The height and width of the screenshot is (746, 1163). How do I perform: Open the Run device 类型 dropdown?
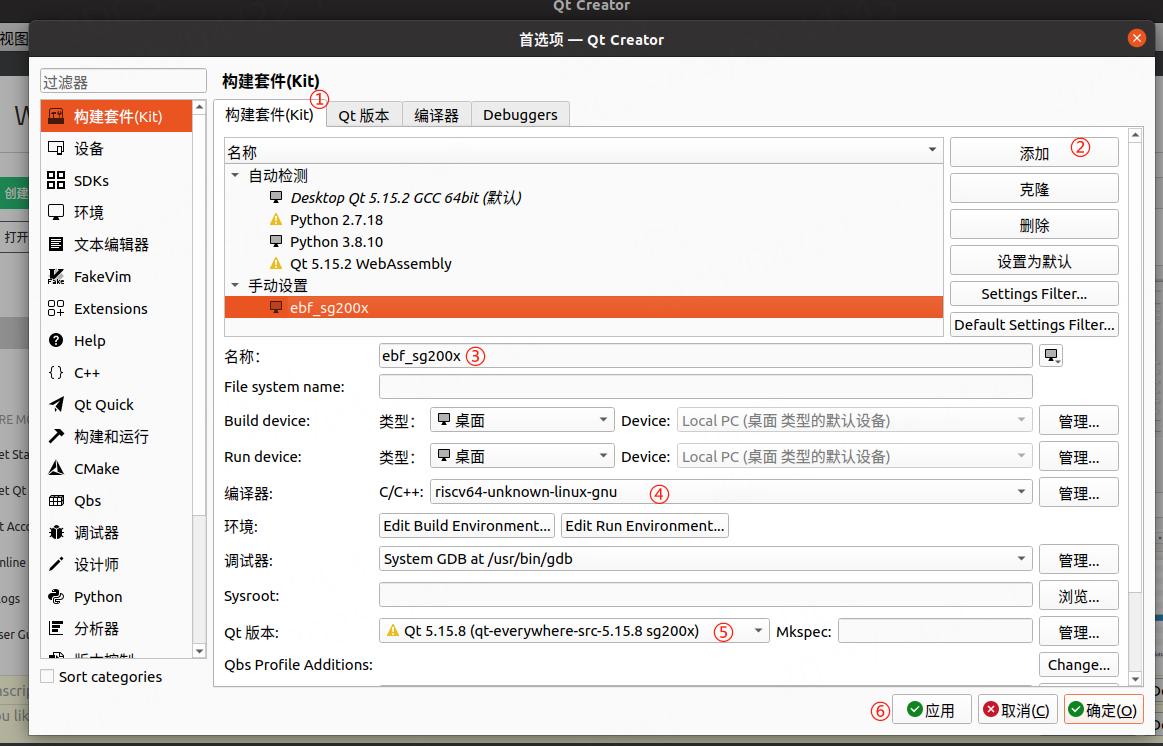point(522,456)
